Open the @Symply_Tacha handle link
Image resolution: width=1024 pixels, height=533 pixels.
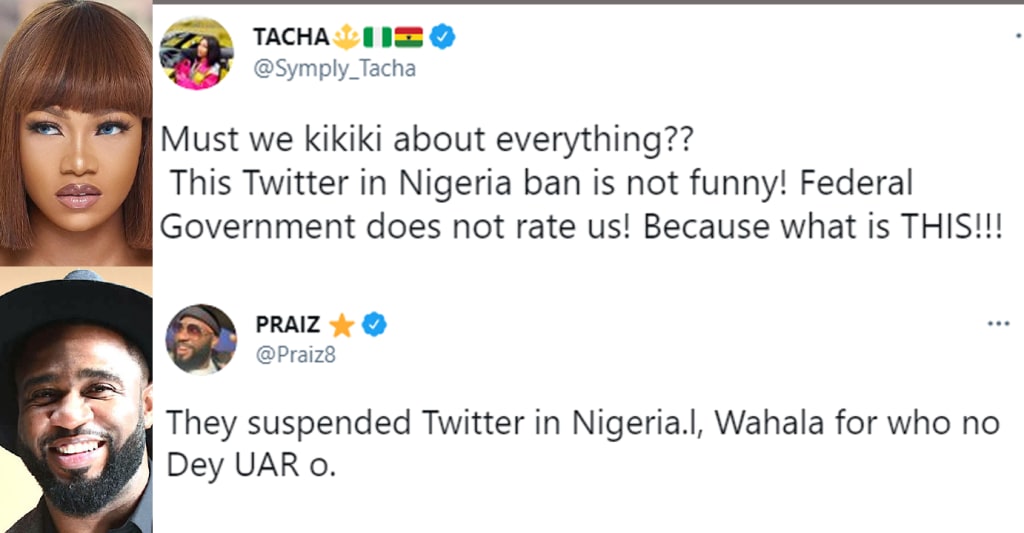tap(335, 68)
